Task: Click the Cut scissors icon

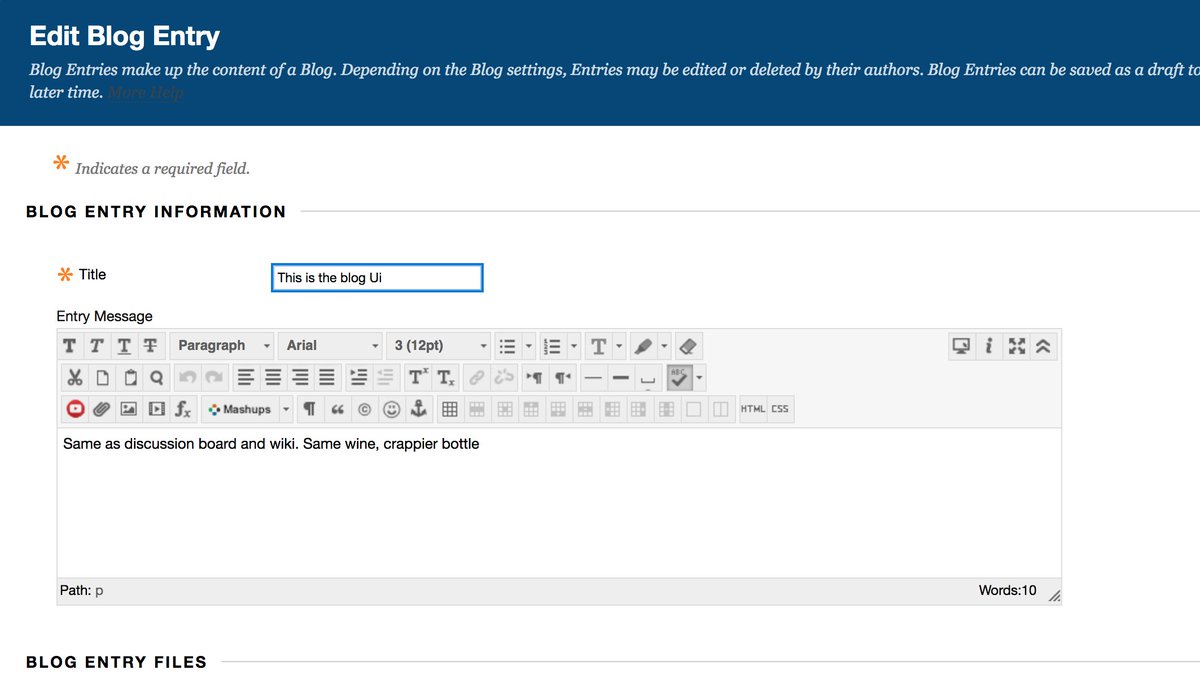Action: [x=75, y=378]
